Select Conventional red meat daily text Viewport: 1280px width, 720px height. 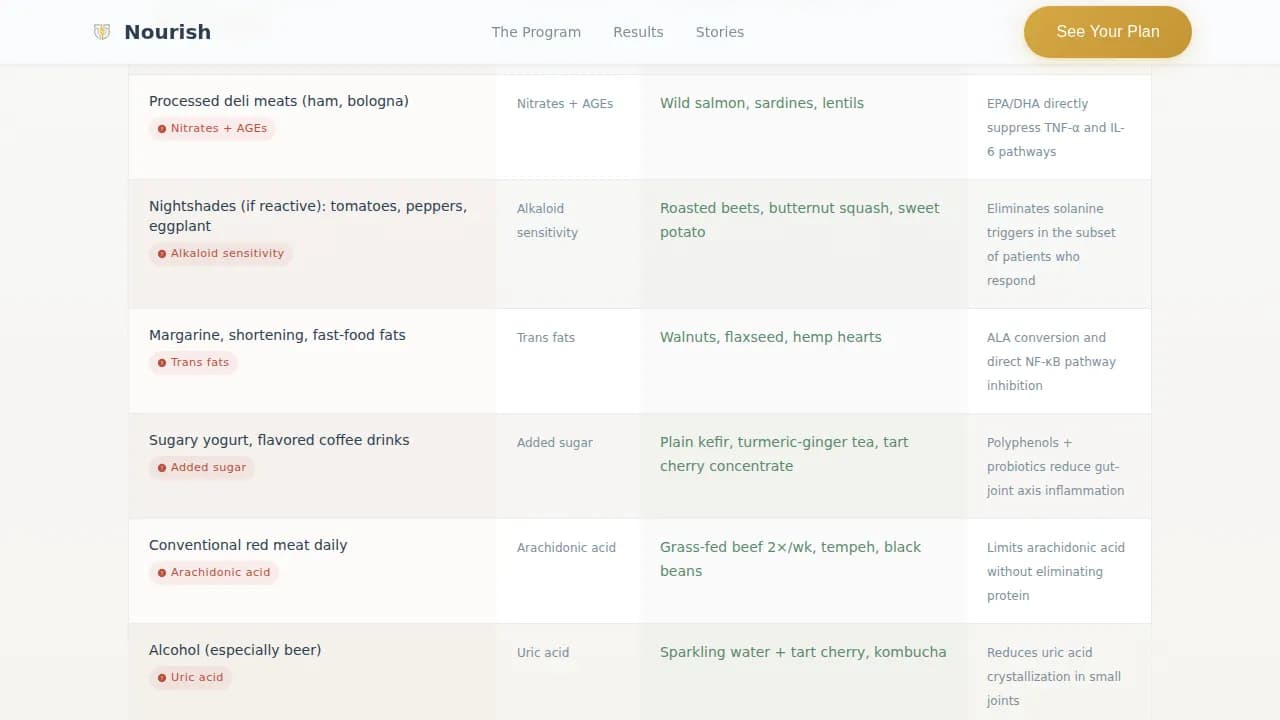(x=248, y=545)
